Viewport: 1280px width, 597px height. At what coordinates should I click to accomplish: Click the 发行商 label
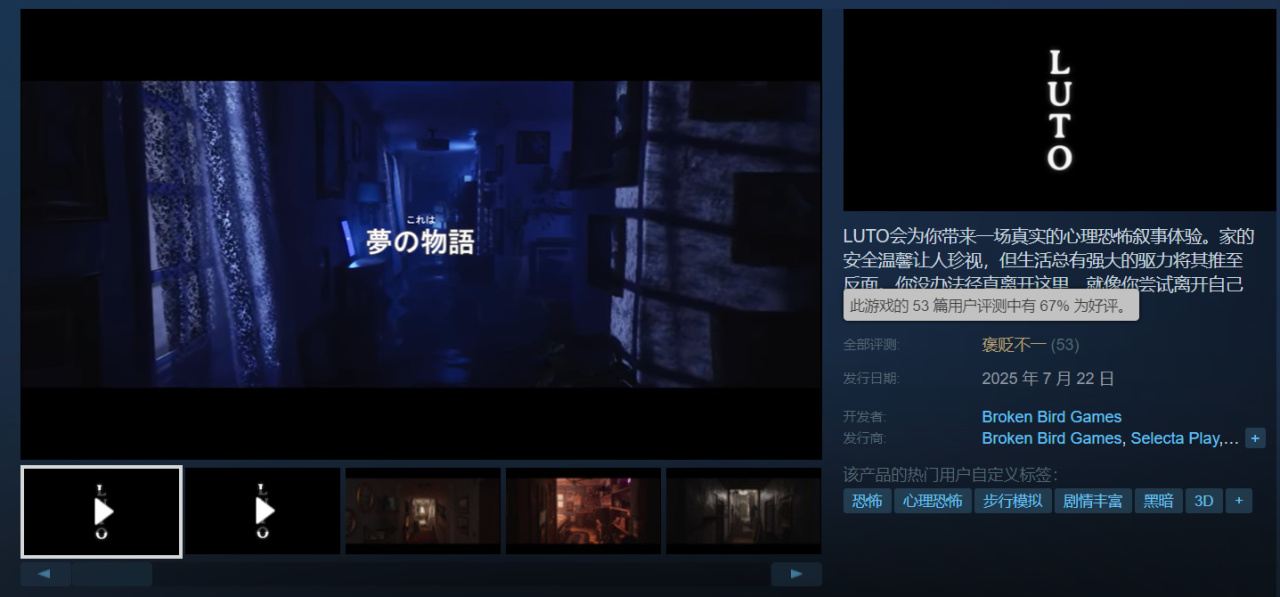pos(864,438)
